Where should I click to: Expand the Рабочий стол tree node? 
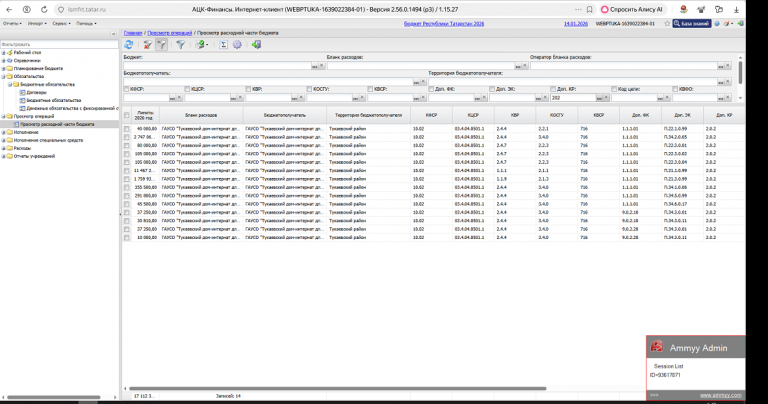tap(3, 52)
